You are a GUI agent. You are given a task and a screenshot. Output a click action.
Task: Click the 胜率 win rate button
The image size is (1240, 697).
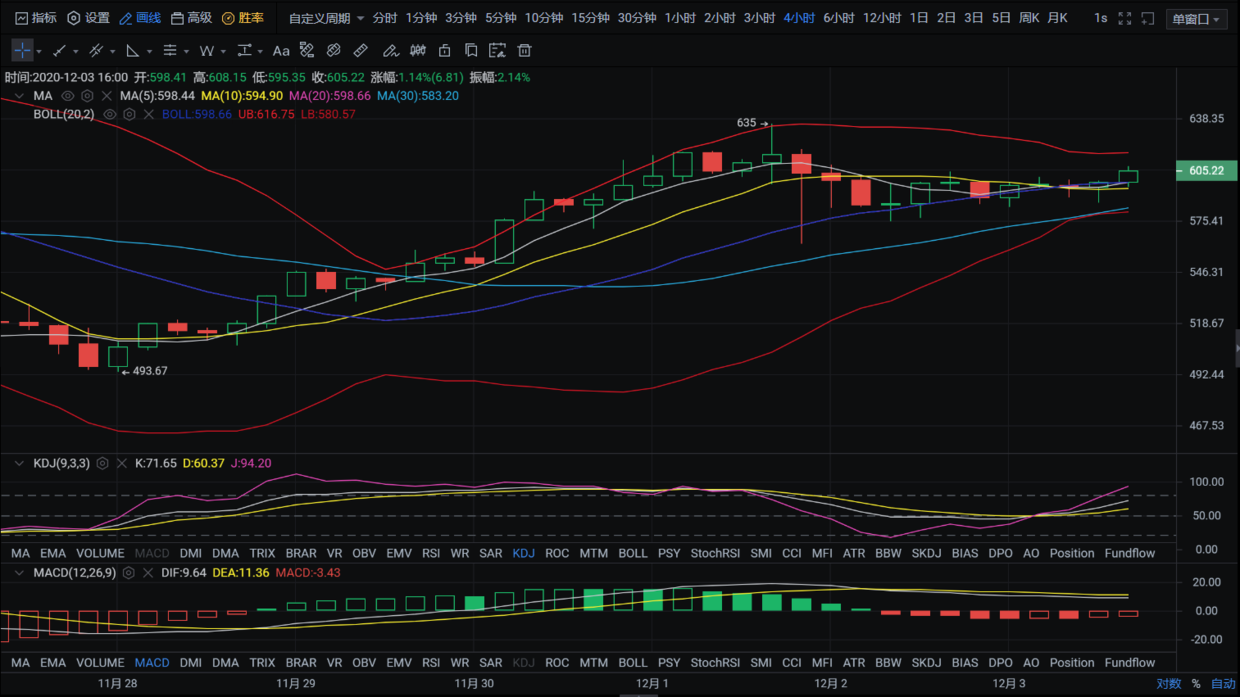(x=243, y=18)
